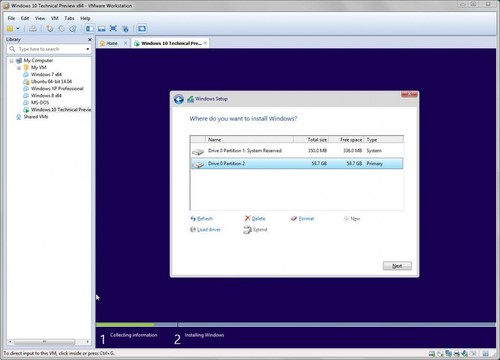Click the message log status icon
The height and width of the screenshot is (360, 500).
(x=486, y=353)
